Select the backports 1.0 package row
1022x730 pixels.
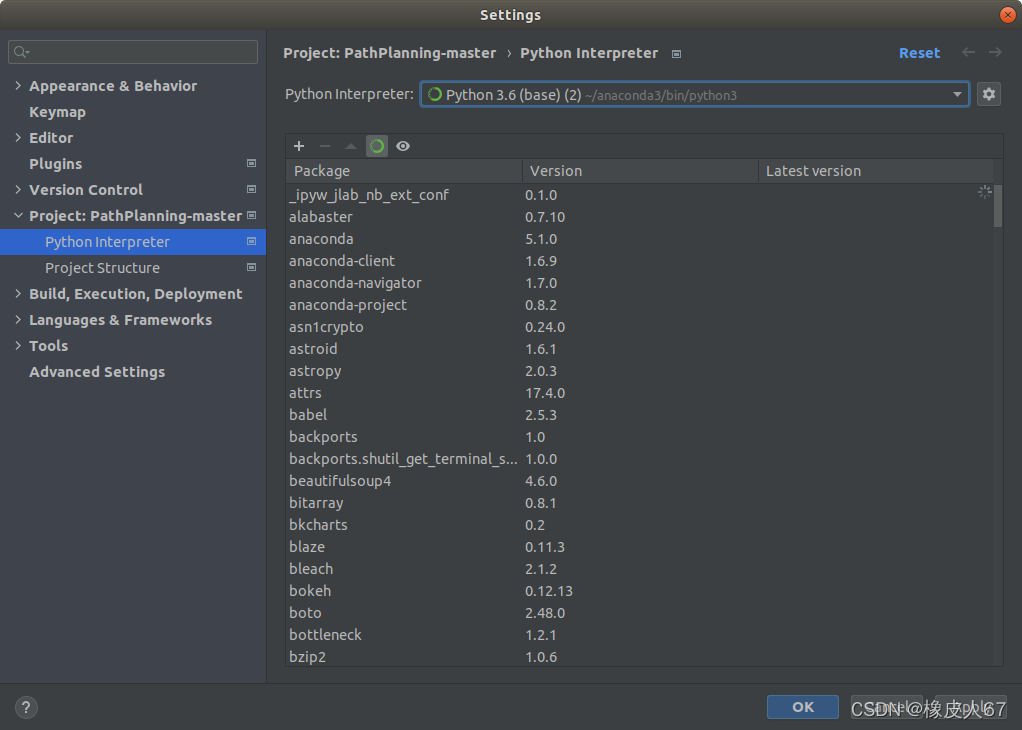[639, 437]
